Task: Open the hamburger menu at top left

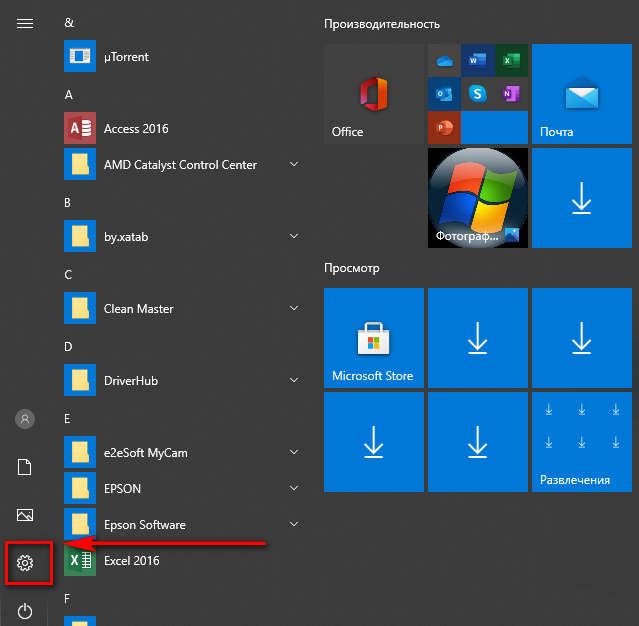Action: click(x=25, y=24)
